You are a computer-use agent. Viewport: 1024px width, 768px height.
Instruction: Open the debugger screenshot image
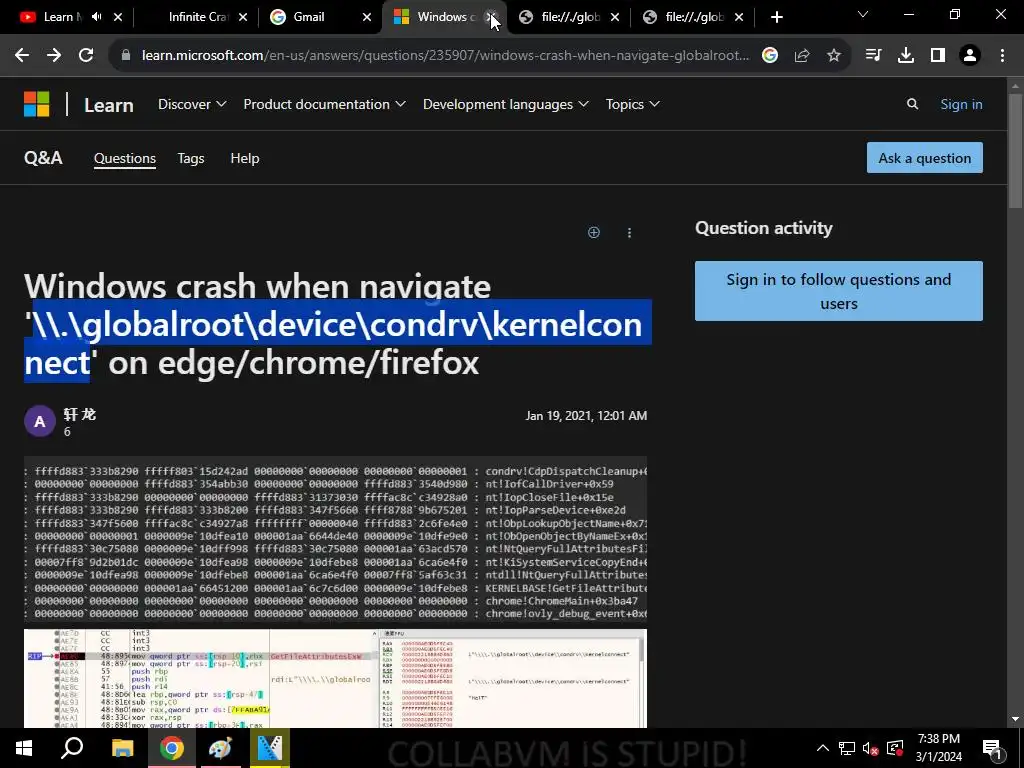tap(335, 679)
